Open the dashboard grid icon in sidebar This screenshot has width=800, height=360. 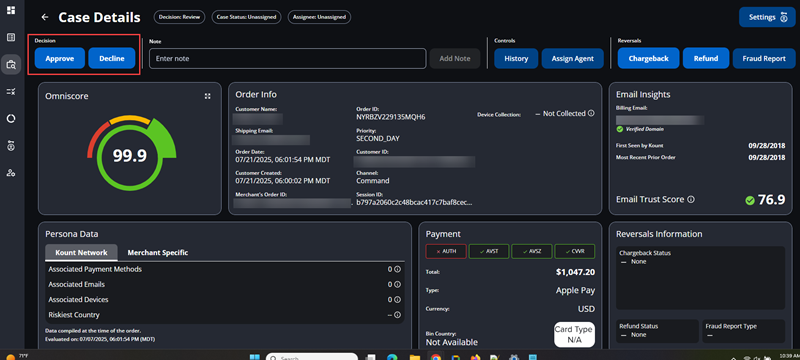click(x=11, y=10)
